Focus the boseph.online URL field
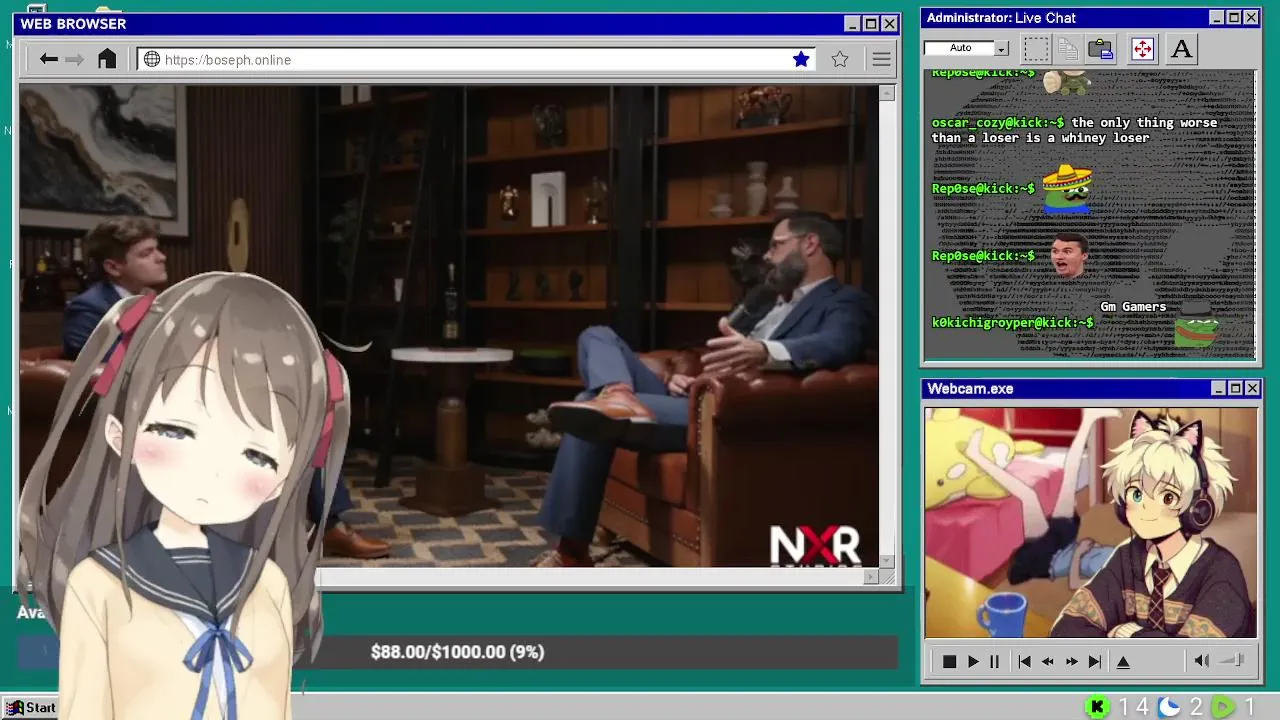This screenshot has height=720, width=1280. tap(476, 59)
